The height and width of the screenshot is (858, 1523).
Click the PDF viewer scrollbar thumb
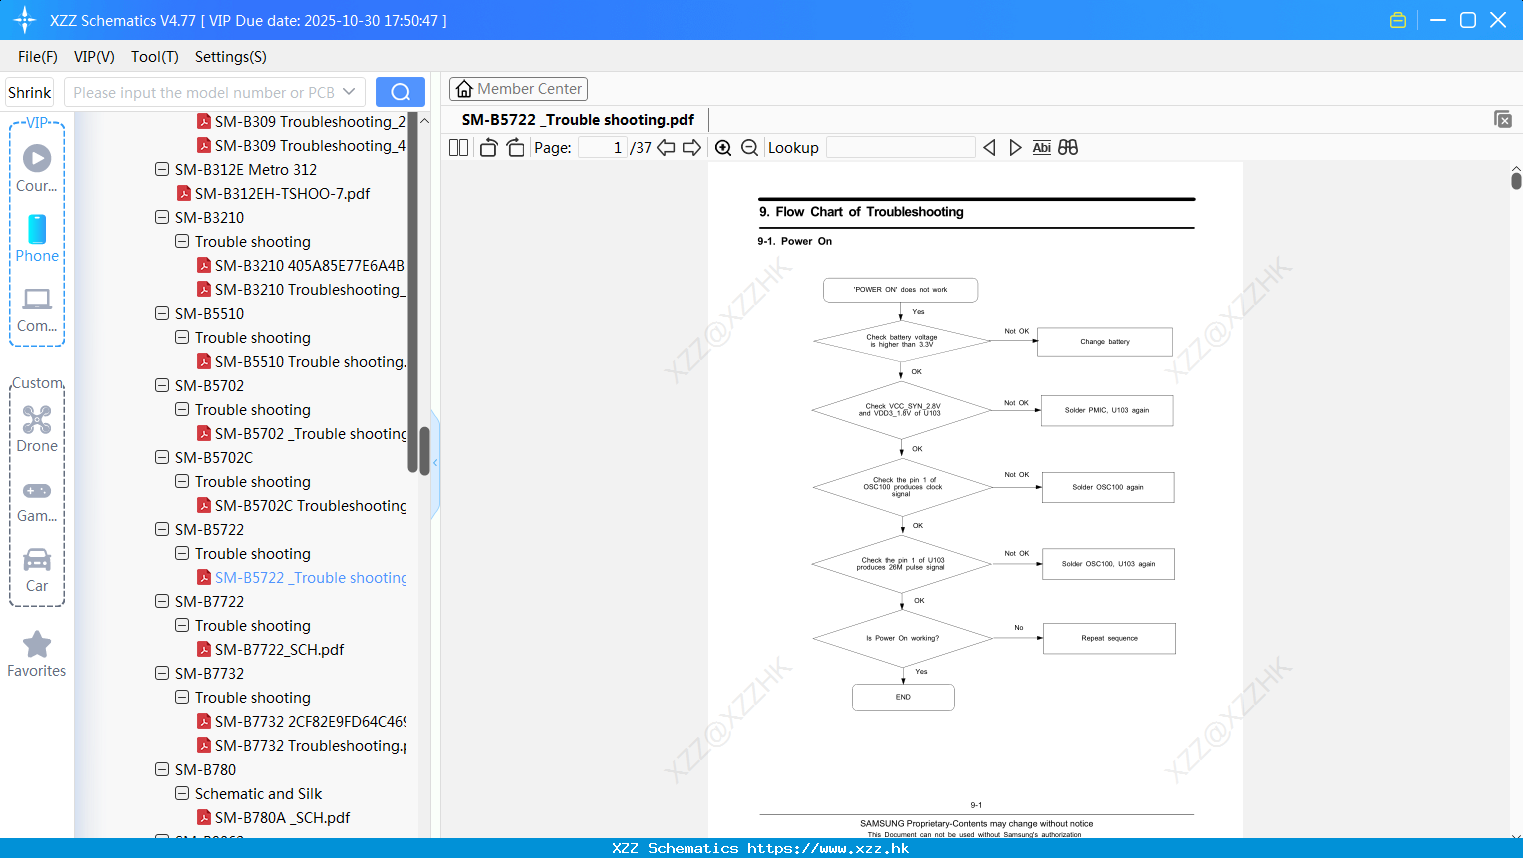(1516, 180)
